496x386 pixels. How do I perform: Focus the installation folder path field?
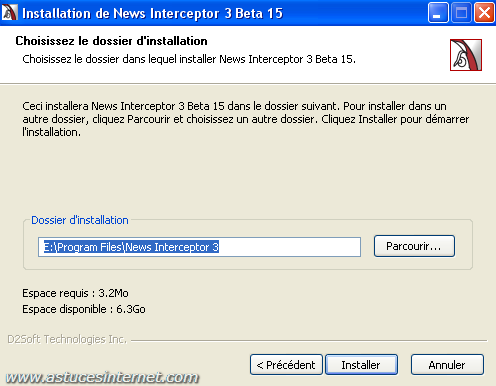pyautogui.click(x=199, y=247)
